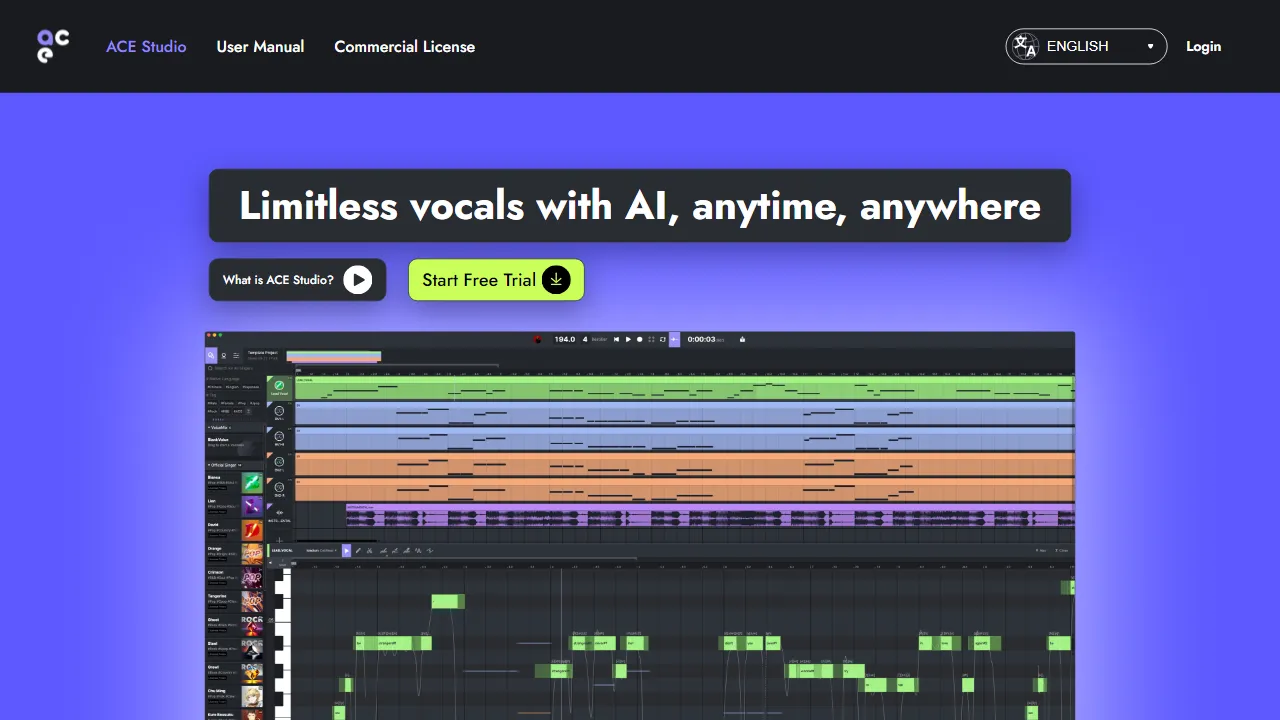Click the red circular icon left of the tempo
Screen dimensions: 1280x720
coord(537,340)
